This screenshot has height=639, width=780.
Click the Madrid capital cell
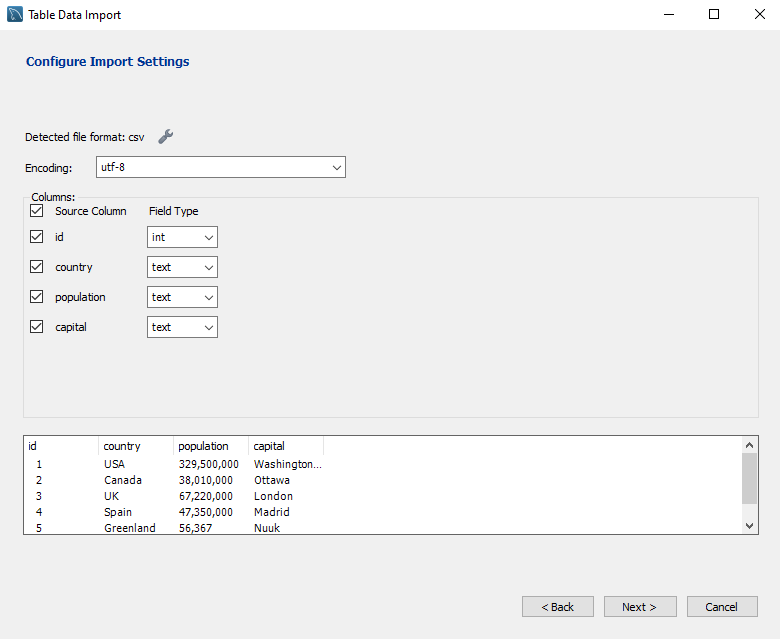coord(272,512)
